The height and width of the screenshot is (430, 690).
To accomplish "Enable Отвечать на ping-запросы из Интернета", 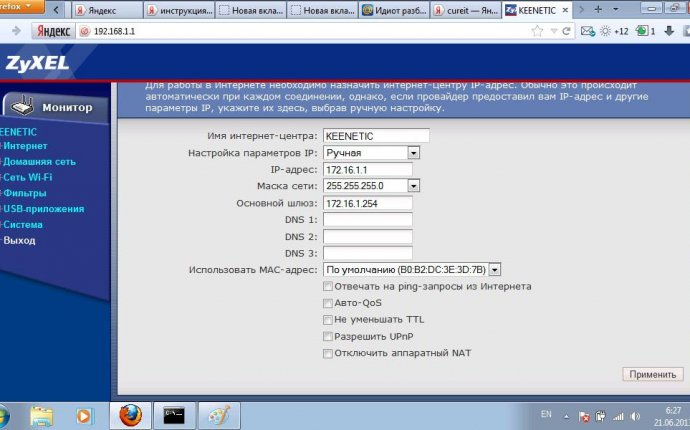I will 328,287.
